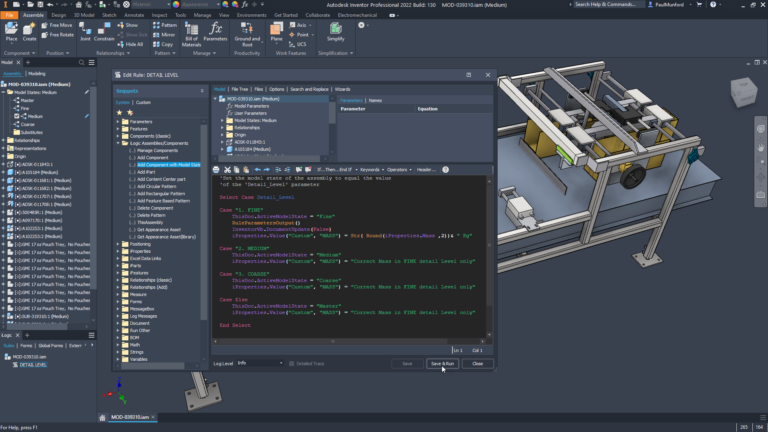This screenshot has width=768, height=432.
Task: Click the search icon in Model browser
Action: tap(81, 62)
